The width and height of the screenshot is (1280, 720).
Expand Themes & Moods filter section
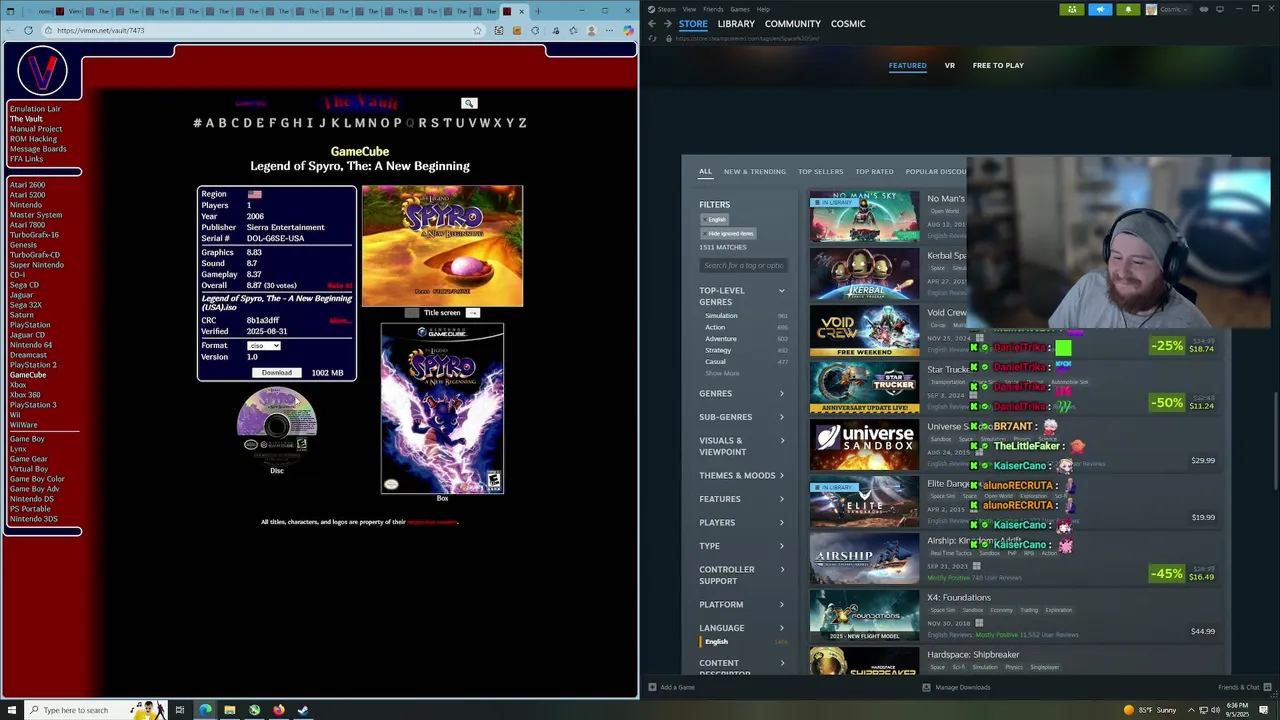pyautogui.click(x=742, y=476)
